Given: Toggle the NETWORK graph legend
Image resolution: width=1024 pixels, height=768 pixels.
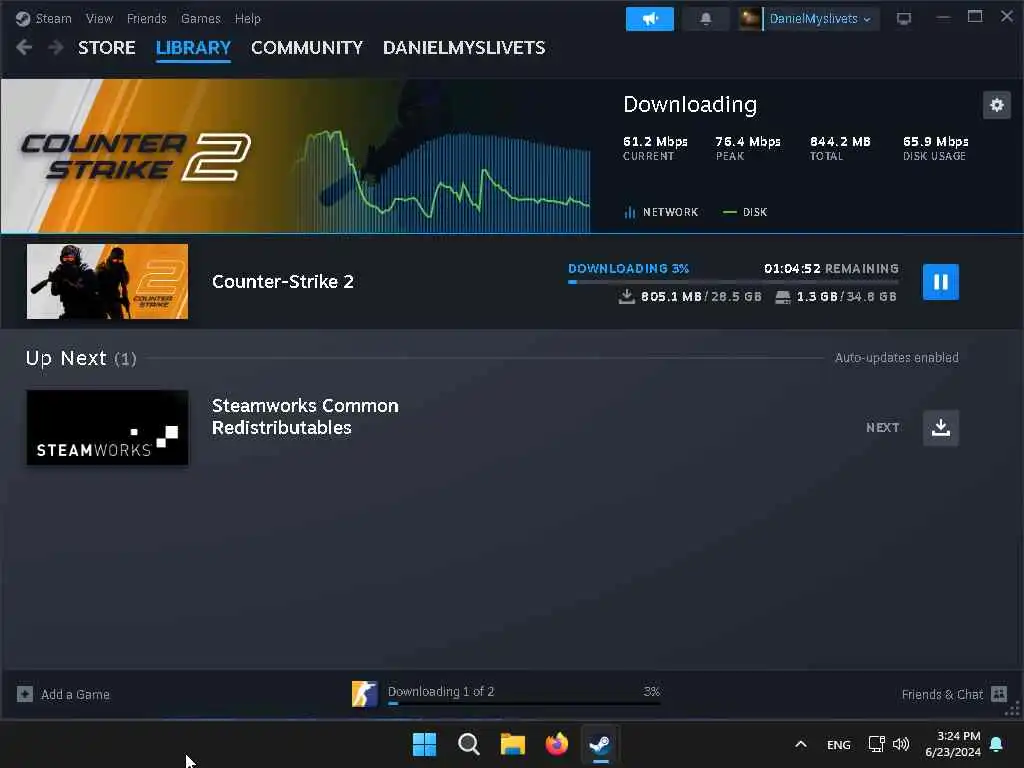Looking at the screenshot, I should pyautogui.click(x=662, y=212).
